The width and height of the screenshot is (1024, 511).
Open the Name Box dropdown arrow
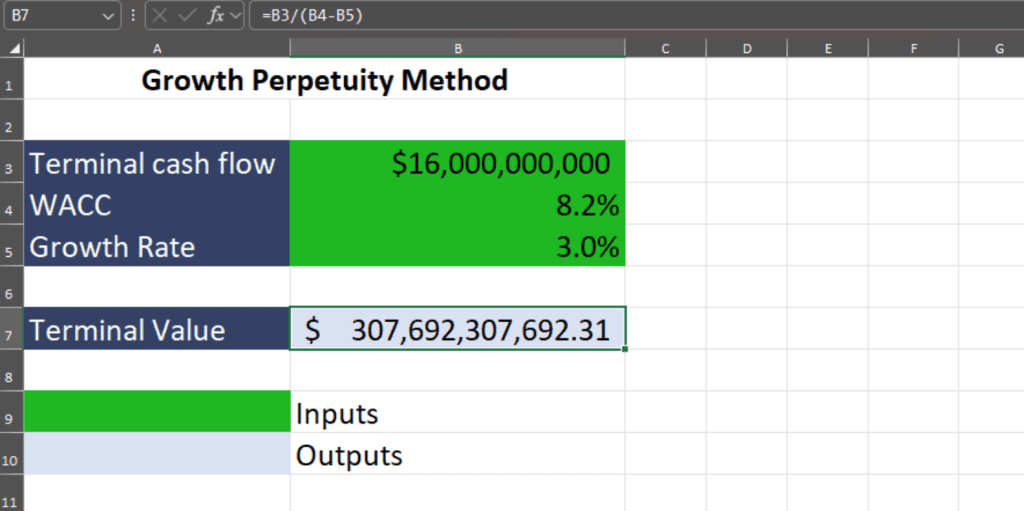pyautogui.click(x=108, y=16)
